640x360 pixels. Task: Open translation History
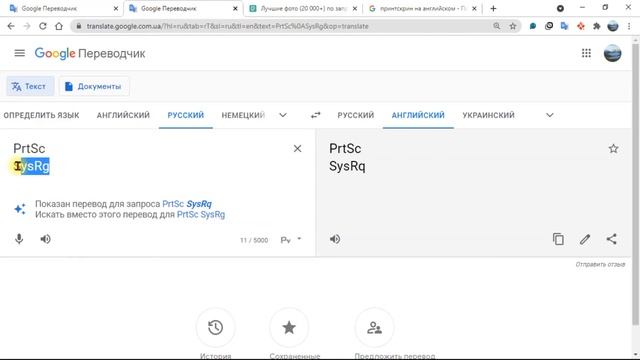[216, 327]
